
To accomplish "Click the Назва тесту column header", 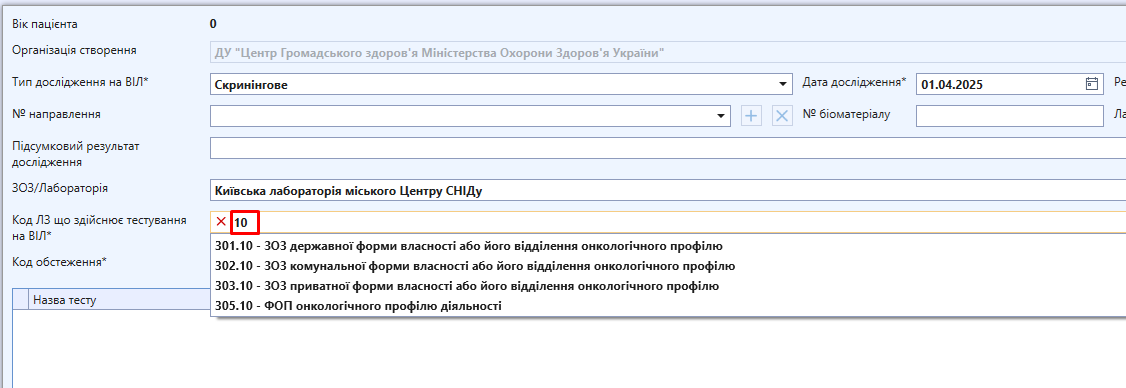I will click(119, 300).
